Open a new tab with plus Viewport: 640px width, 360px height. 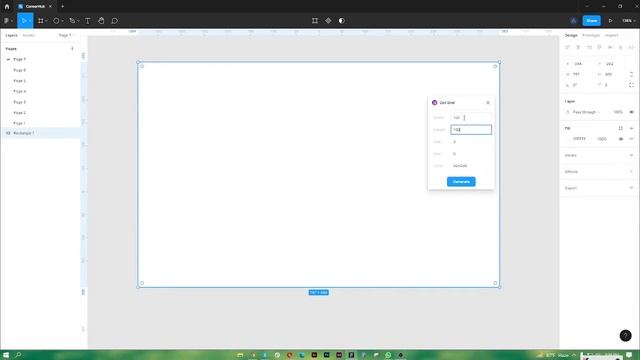[62, 7]
